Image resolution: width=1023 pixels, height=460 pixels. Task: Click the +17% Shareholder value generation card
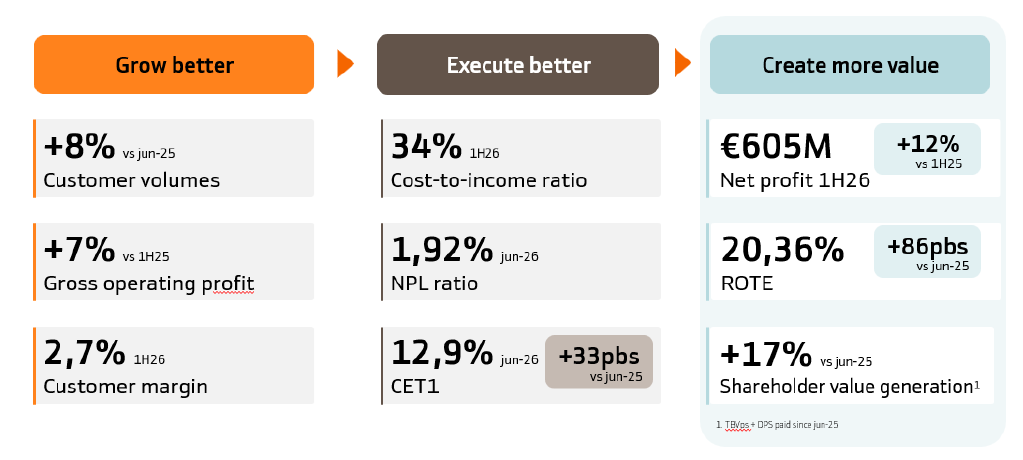(x=850, y=365)
